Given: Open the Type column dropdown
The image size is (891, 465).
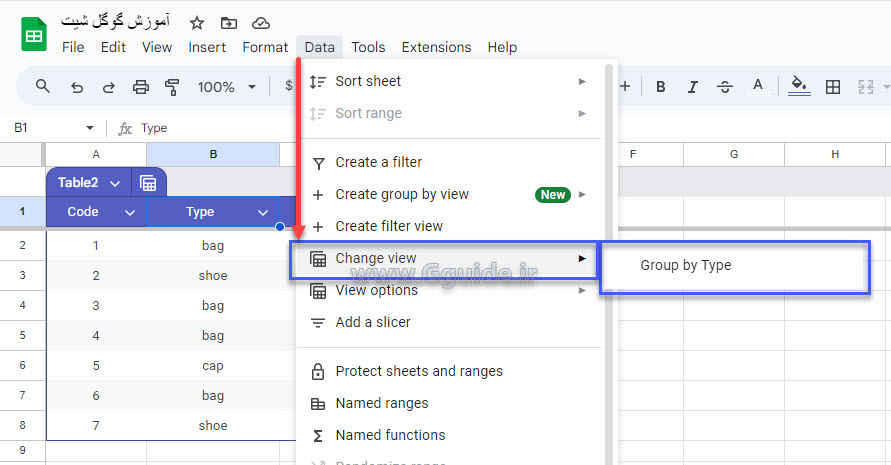Looking at the screenshot, I should [x=263, y=213].
